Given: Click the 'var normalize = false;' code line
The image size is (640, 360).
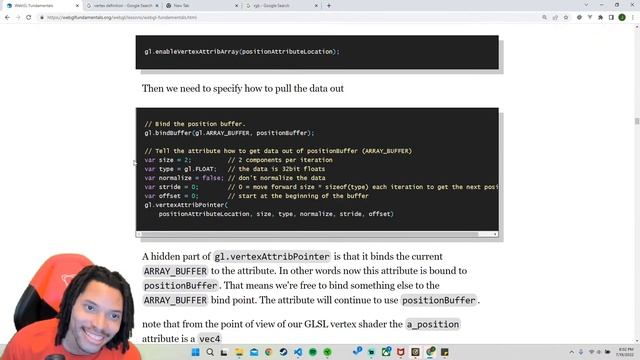Looking at the screenshot, I should coord(184,178).
